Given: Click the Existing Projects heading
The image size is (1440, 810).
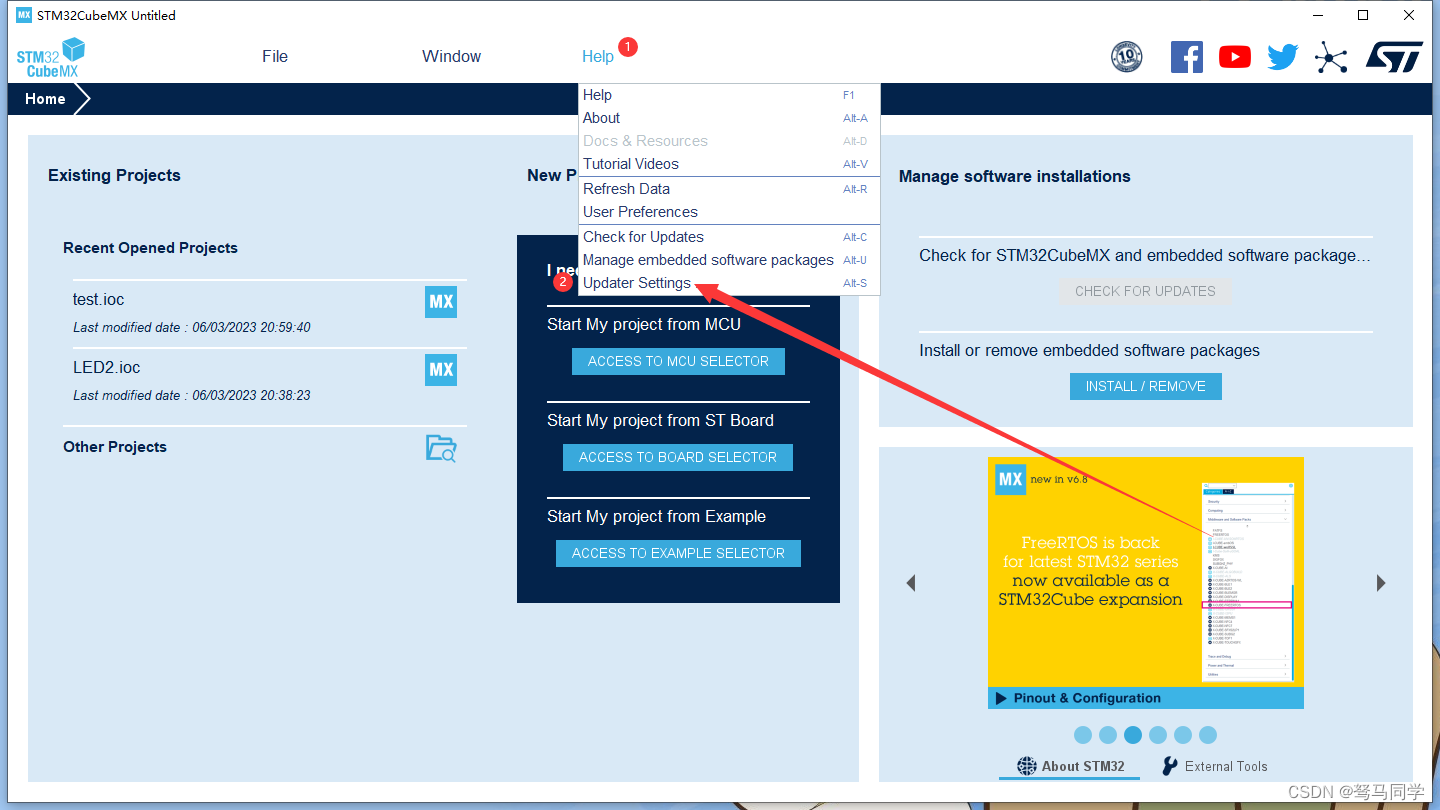Looking at the screenshot, I should click(x=114, y=175).
